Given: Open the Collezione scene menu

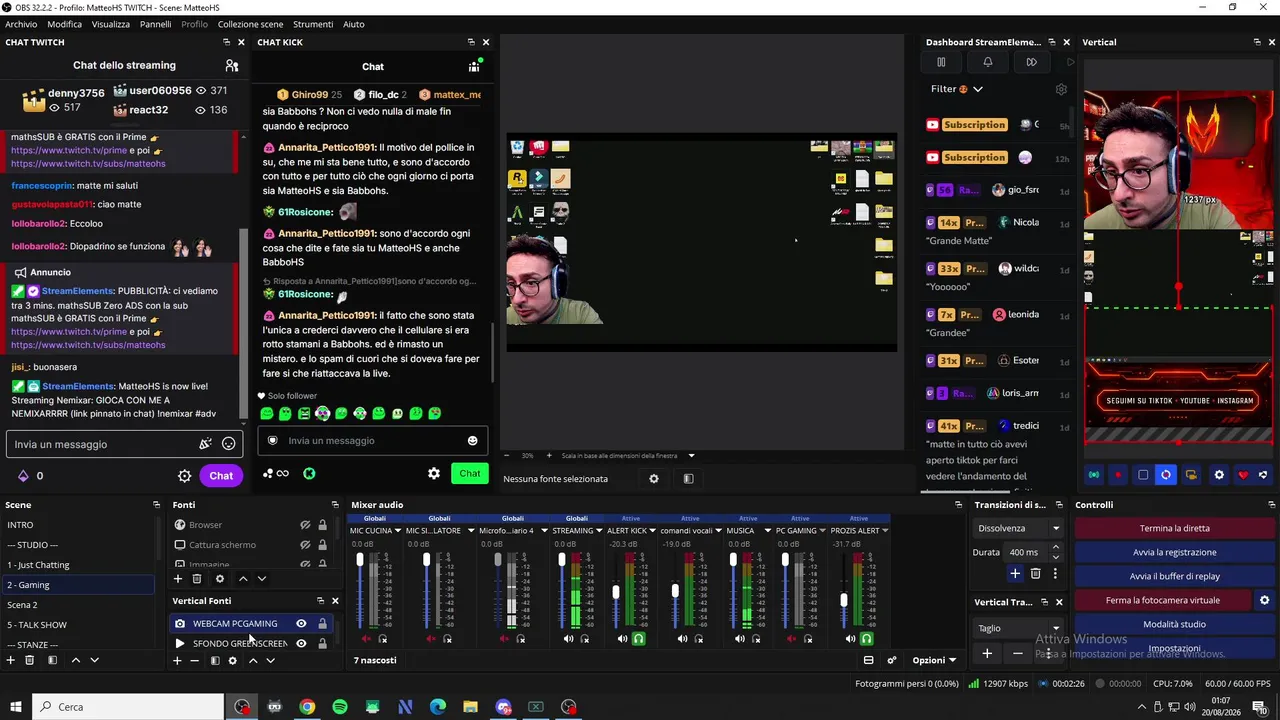Looking at the screenshot, I should pos(250,24).
